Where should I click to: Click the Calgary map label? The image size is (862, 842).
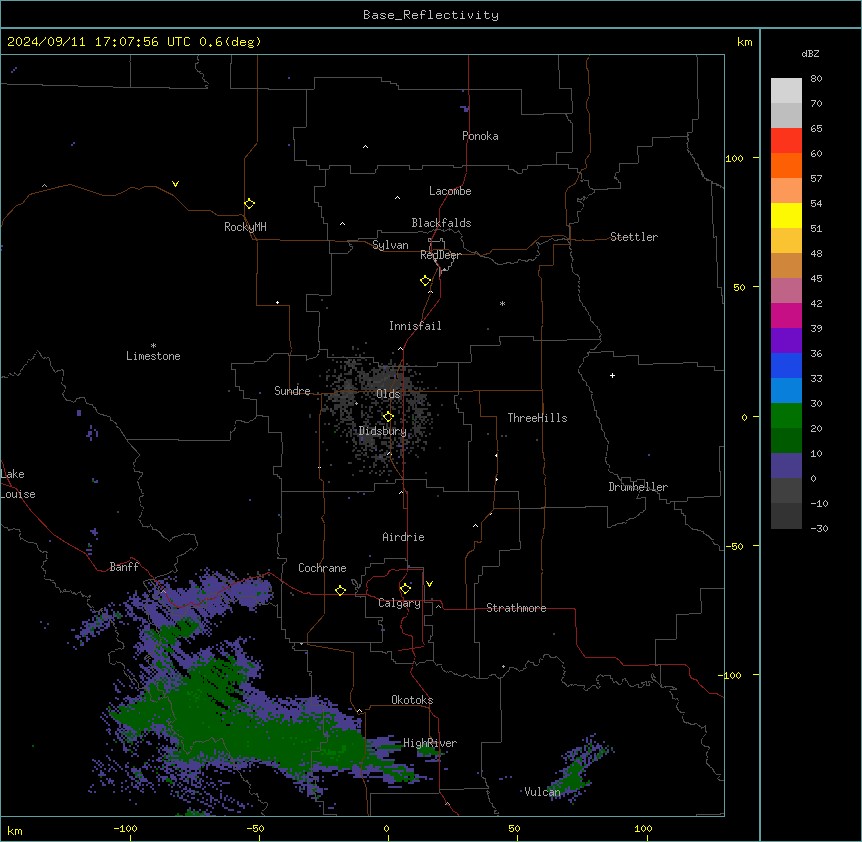[x=399, y=603]
